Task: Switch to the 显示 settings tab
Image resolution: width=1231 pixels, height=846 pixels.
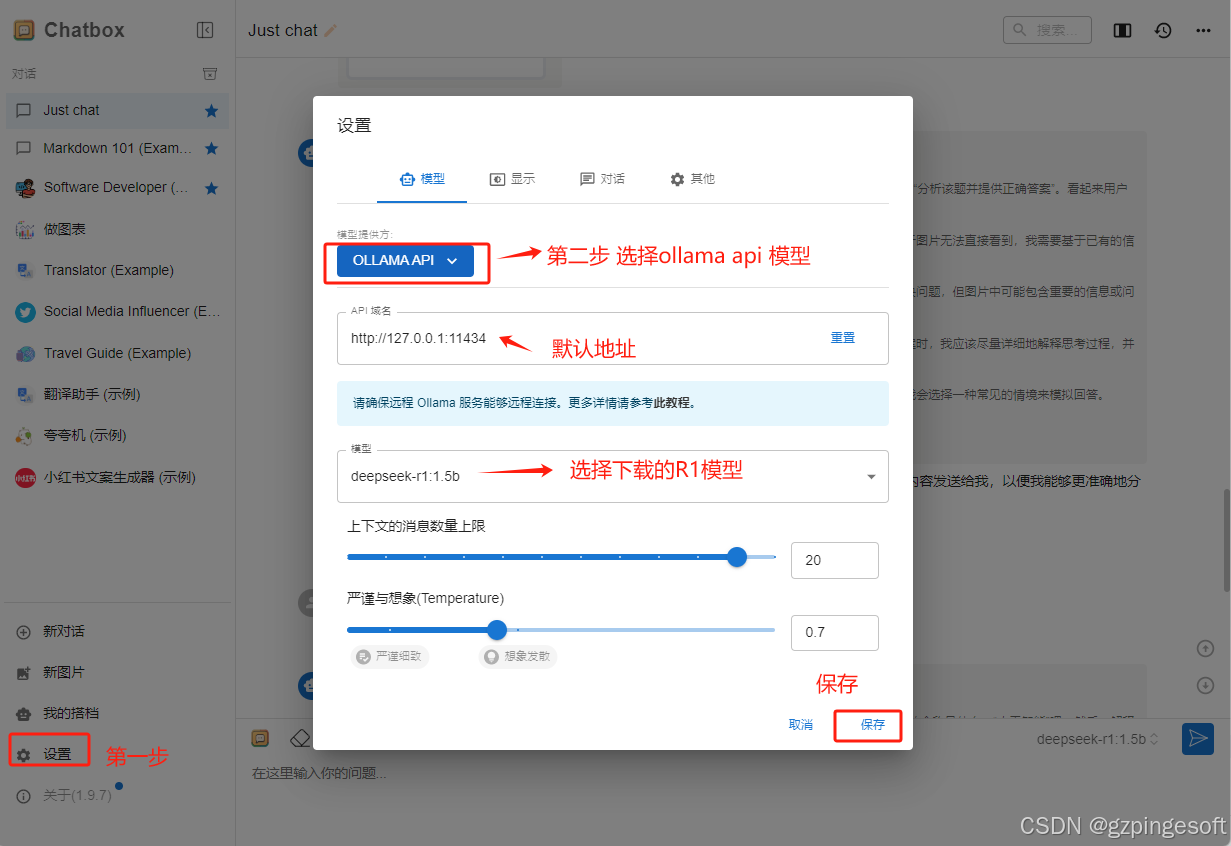Action: (512, 179)
